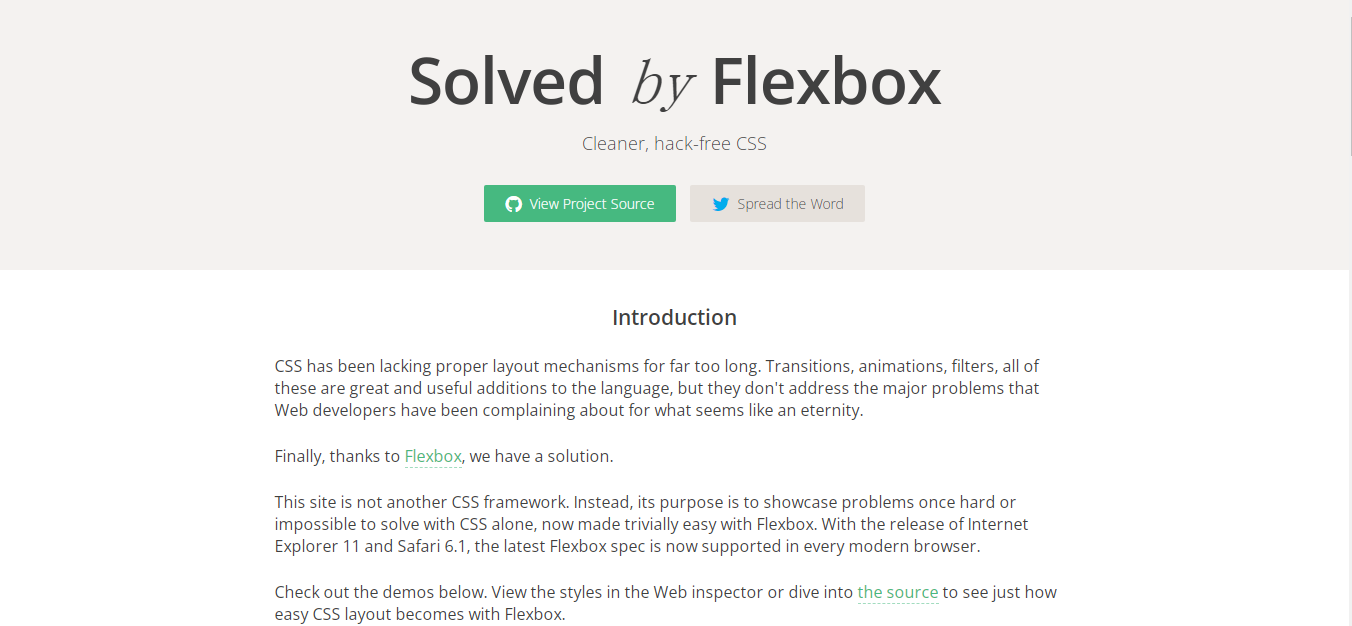Image resolution: width=1352 pixels, height=626 pixels.
Task: Click the paragraph starting "CSS has been lacking"
Action: pyautogui.click(x=658, y=388)
